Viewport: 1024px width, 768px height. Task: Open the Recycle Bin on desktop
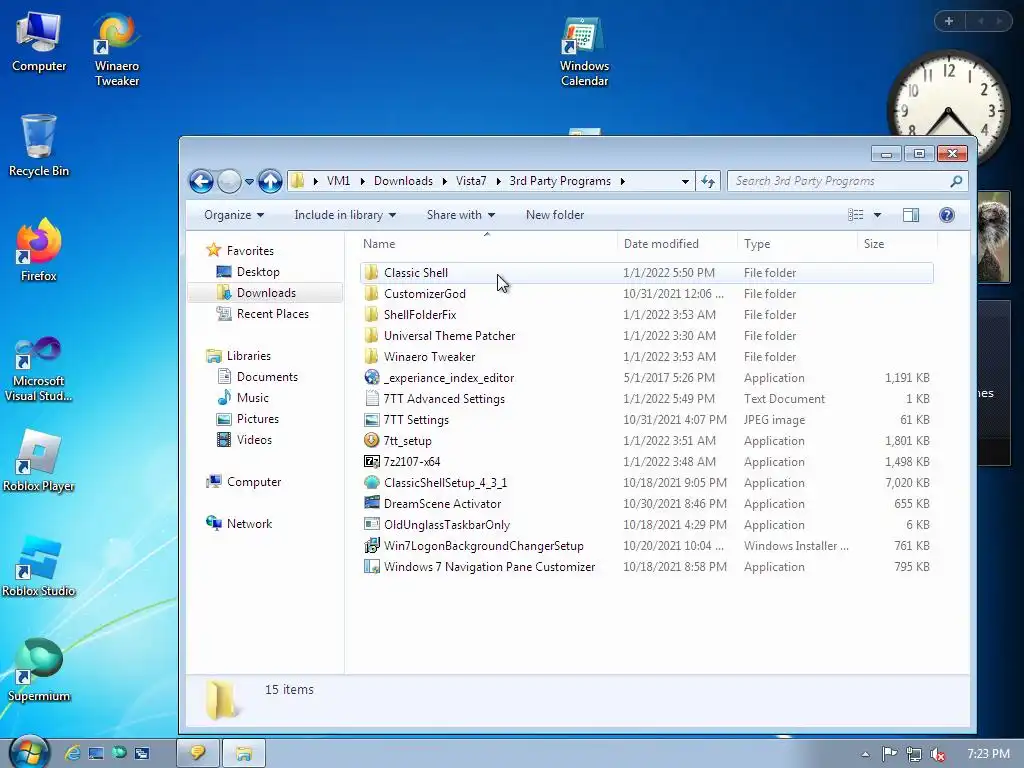pos(39,145)
